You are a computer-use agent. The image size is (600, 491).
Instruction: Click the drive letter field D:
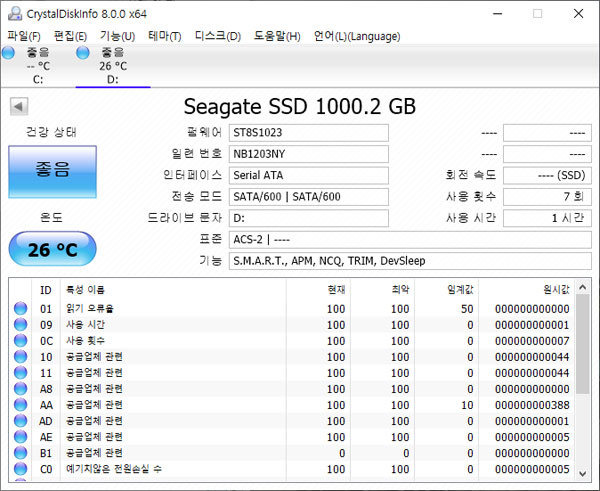coord(308,218)
